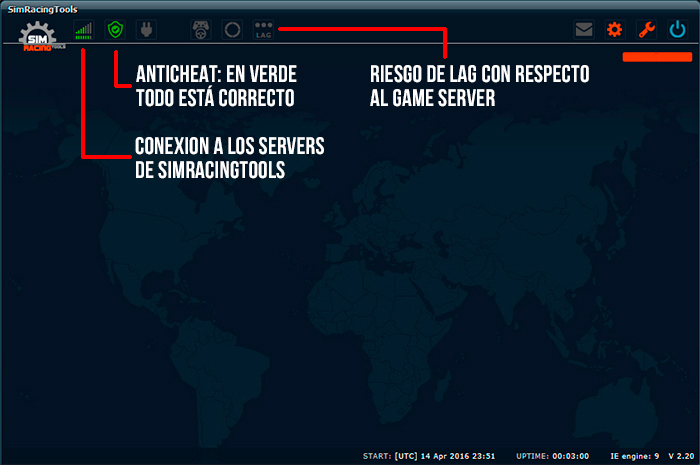Click the SimRacingTools gear logo

39,36
